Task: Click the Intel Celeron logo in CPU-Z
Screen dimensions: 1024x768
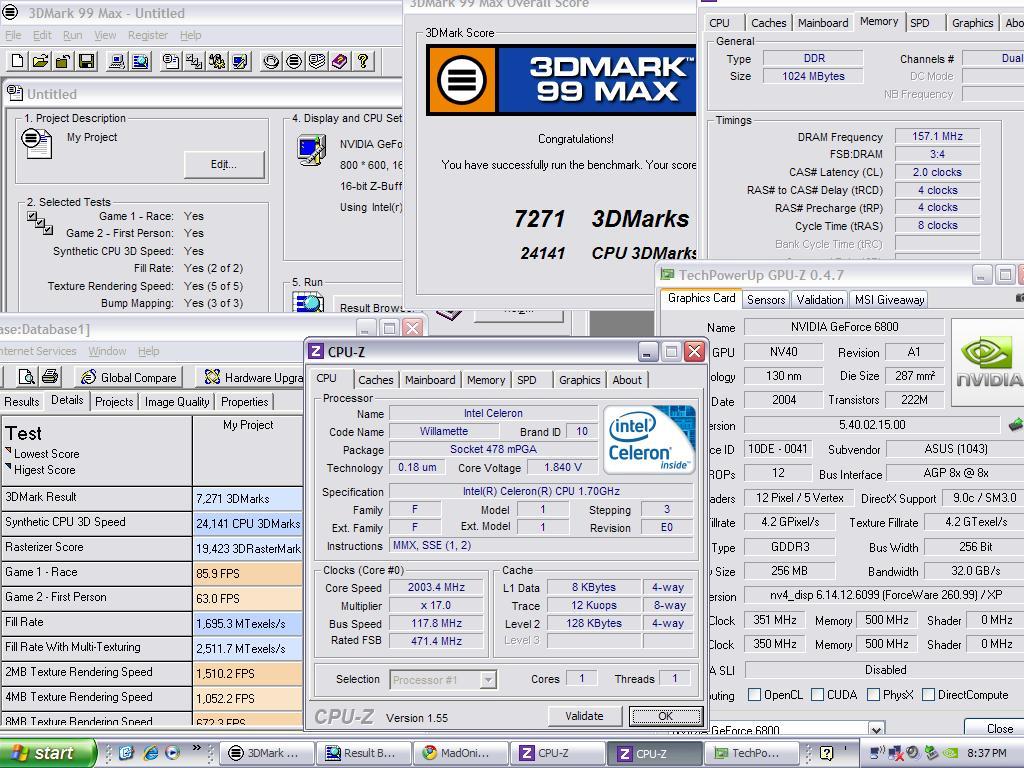Action: click(x=649, y=439)
